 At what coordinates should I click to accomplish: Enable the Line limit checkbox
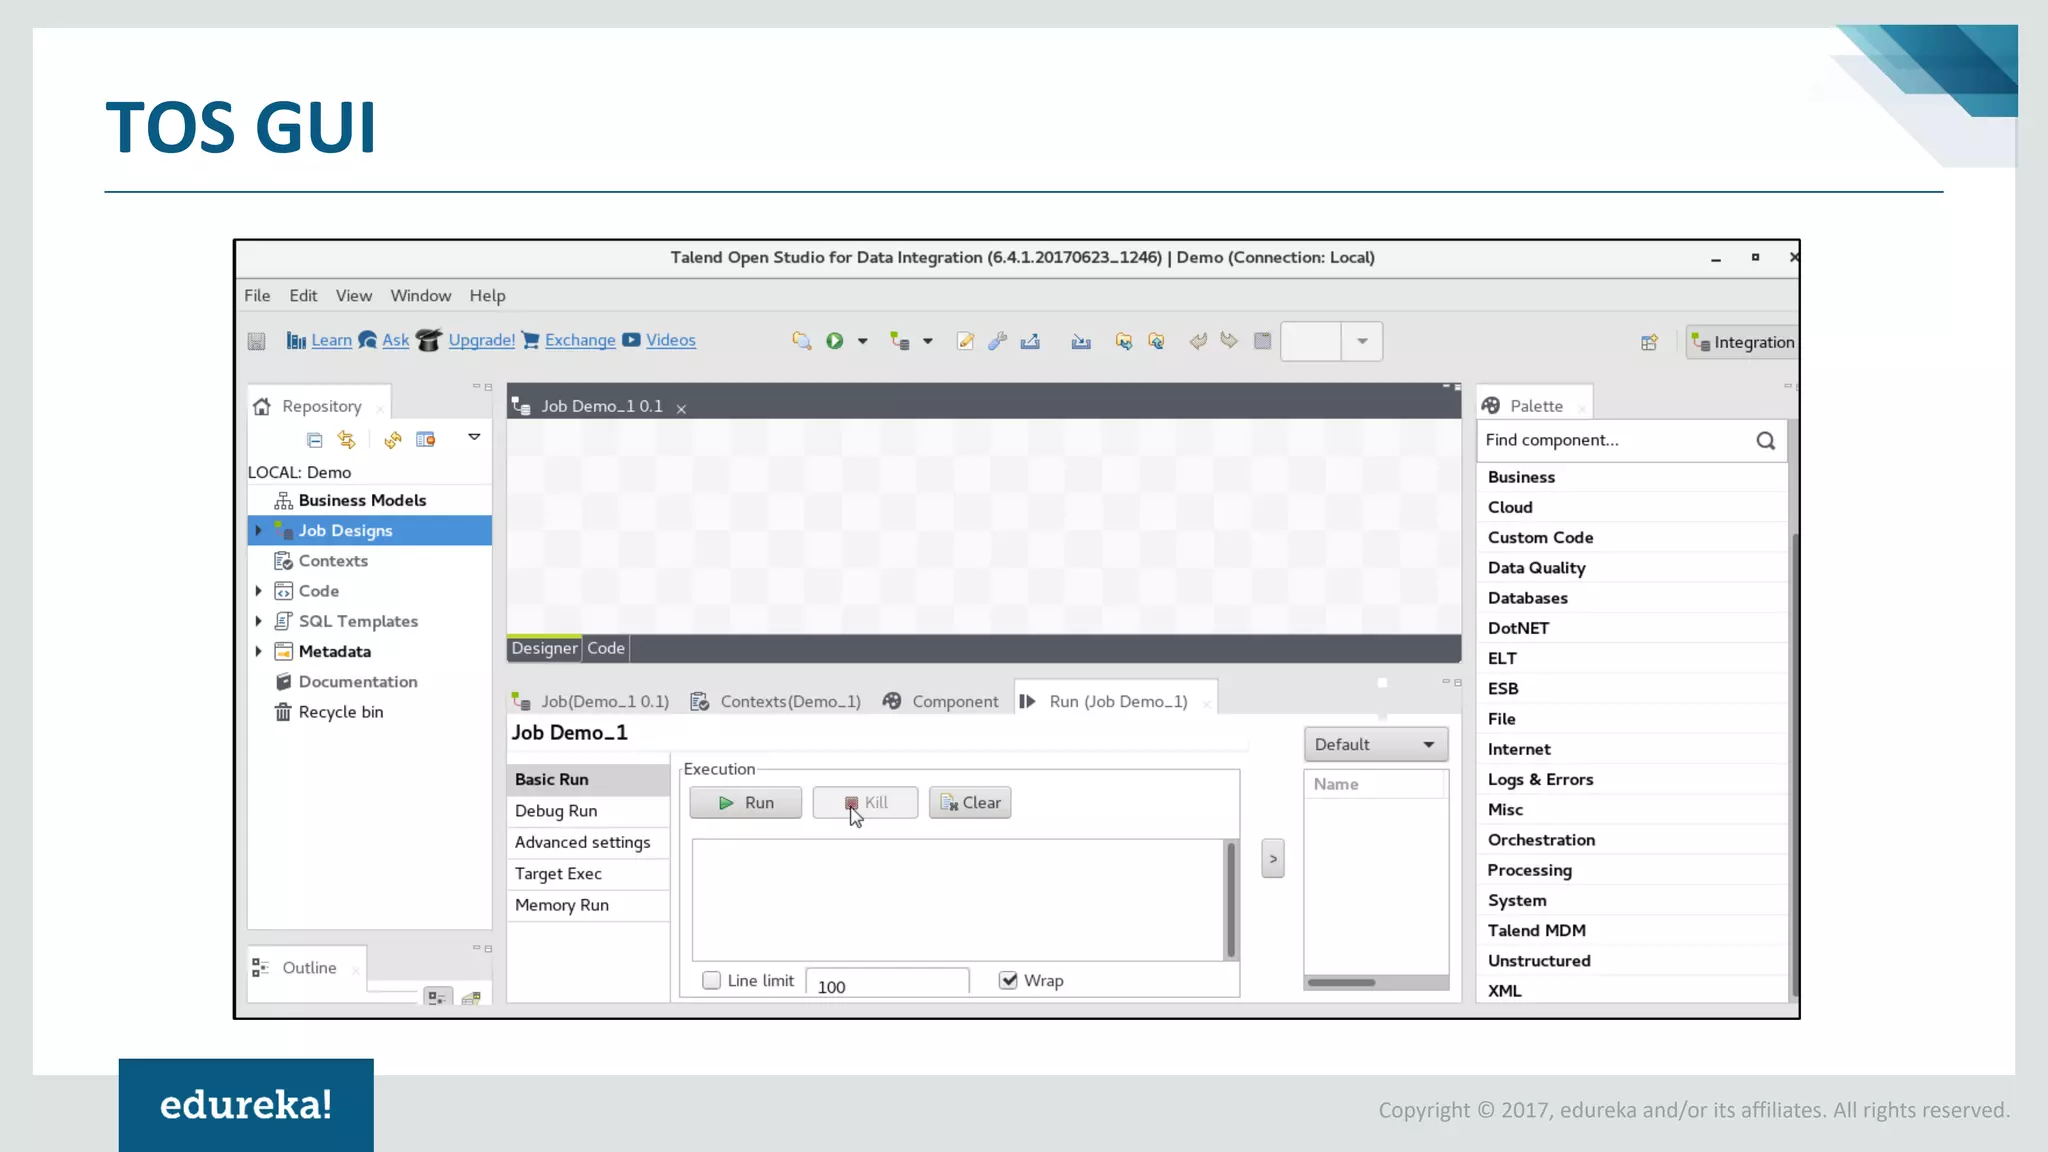[x=712, y=980]
